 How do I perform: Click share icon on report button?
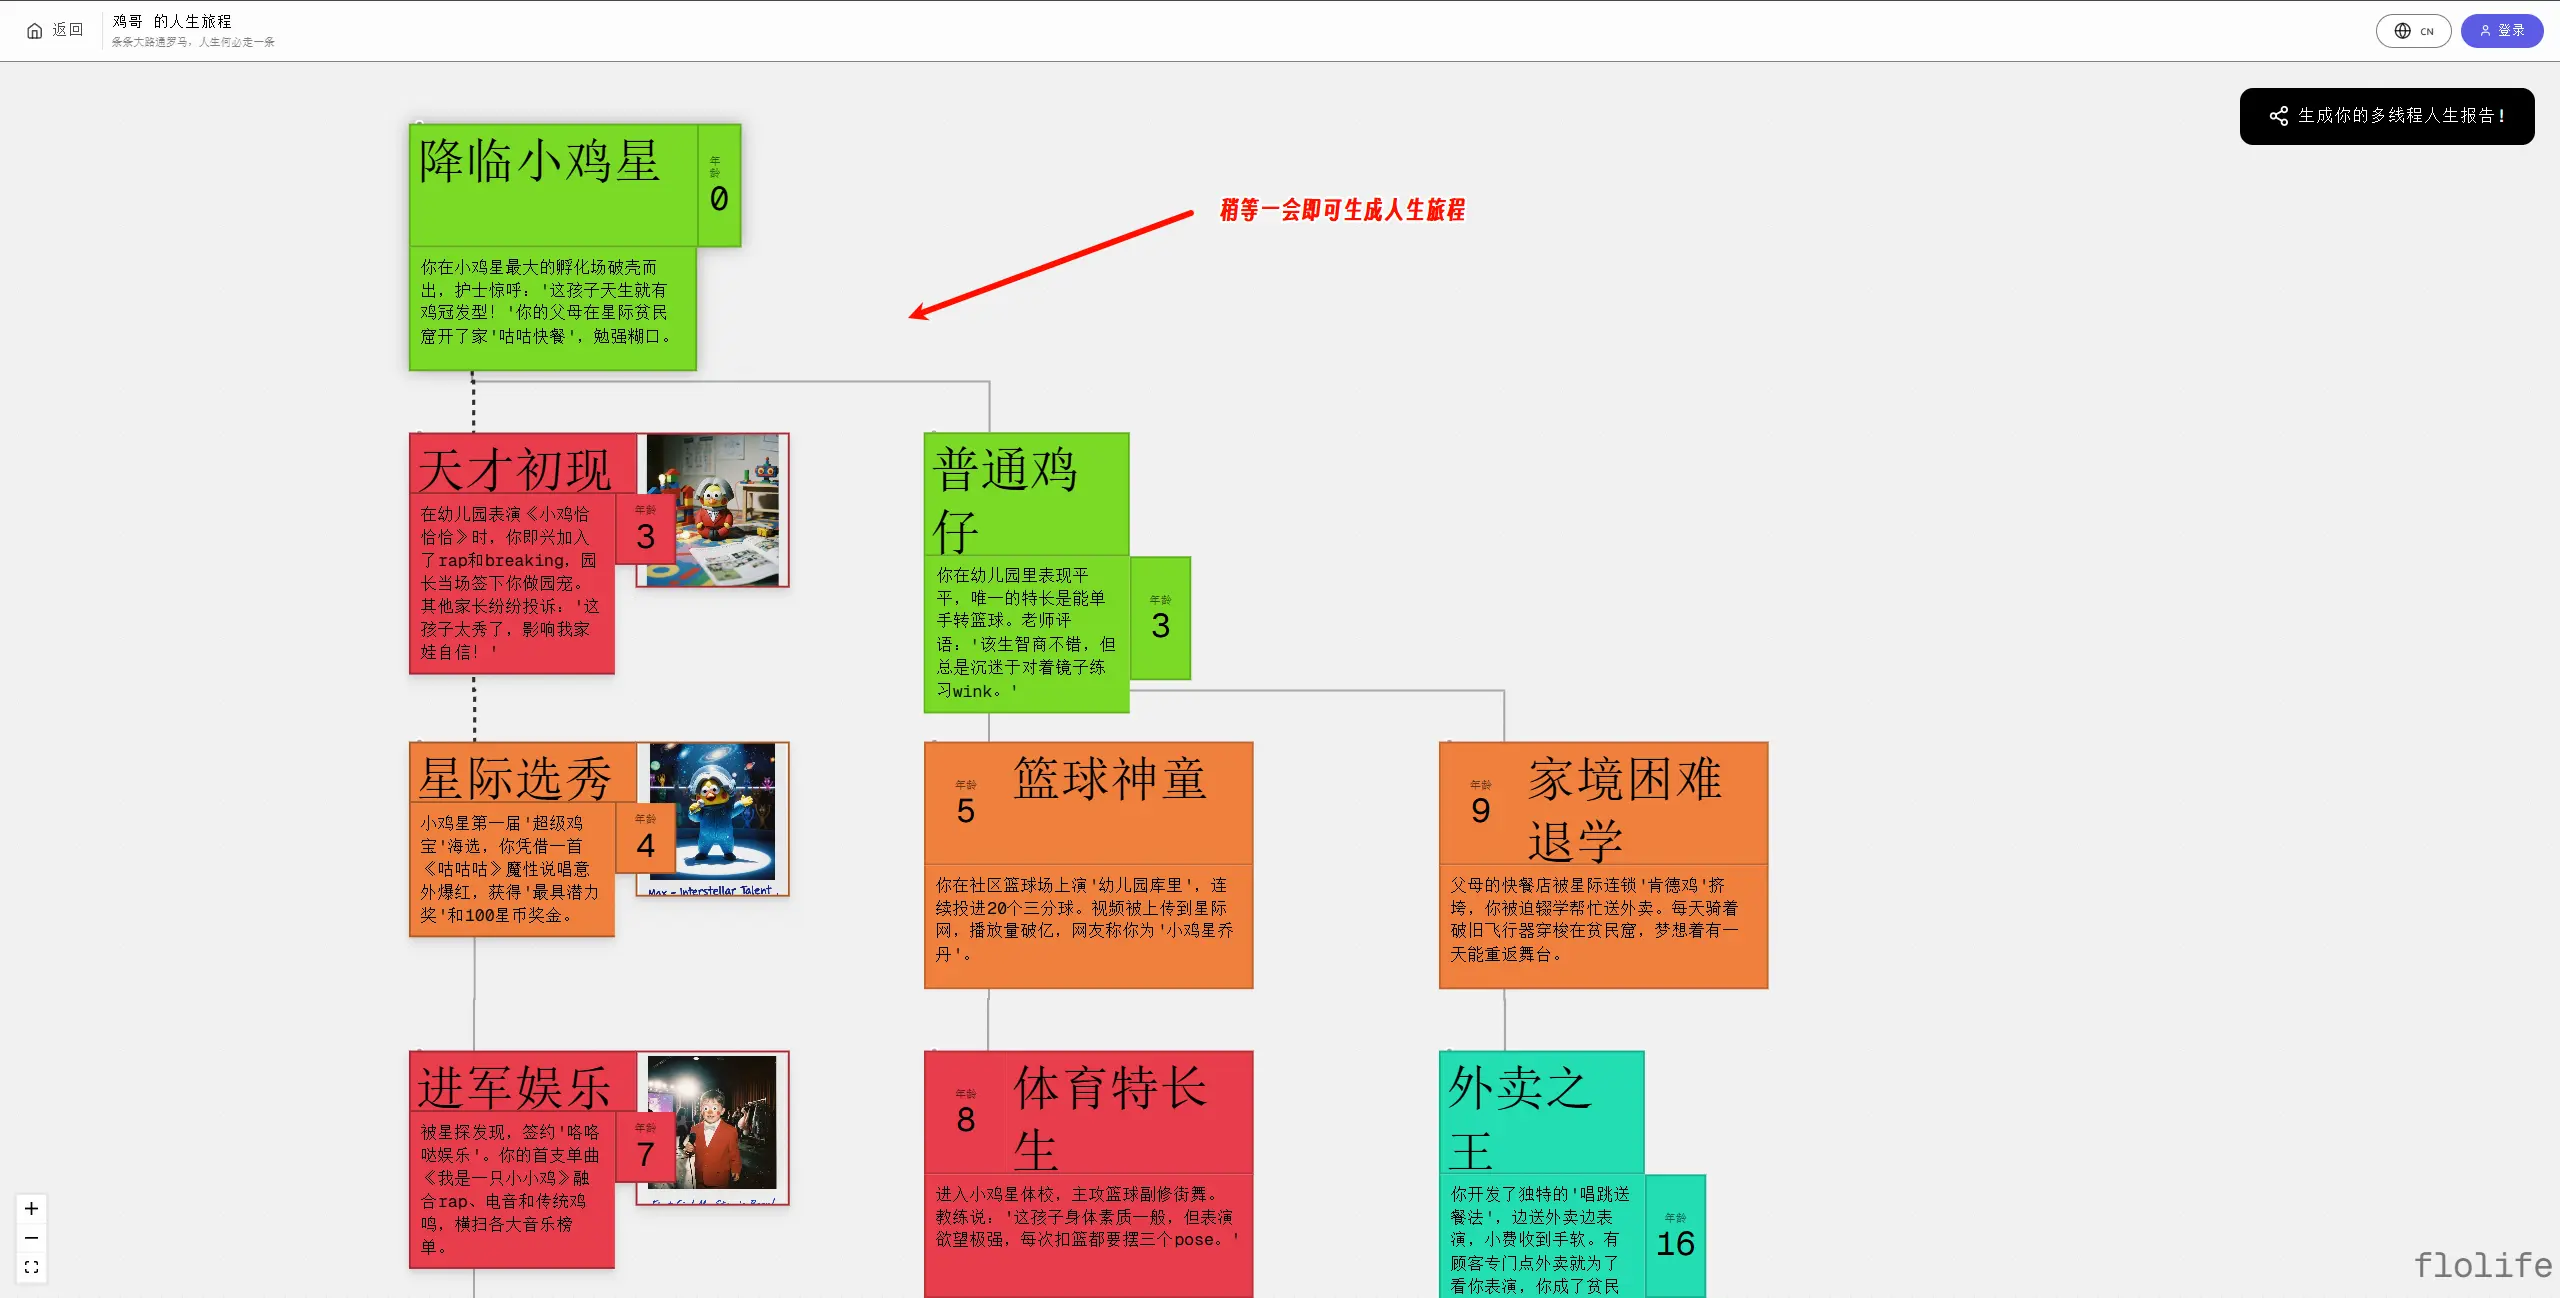(2278, 116)
